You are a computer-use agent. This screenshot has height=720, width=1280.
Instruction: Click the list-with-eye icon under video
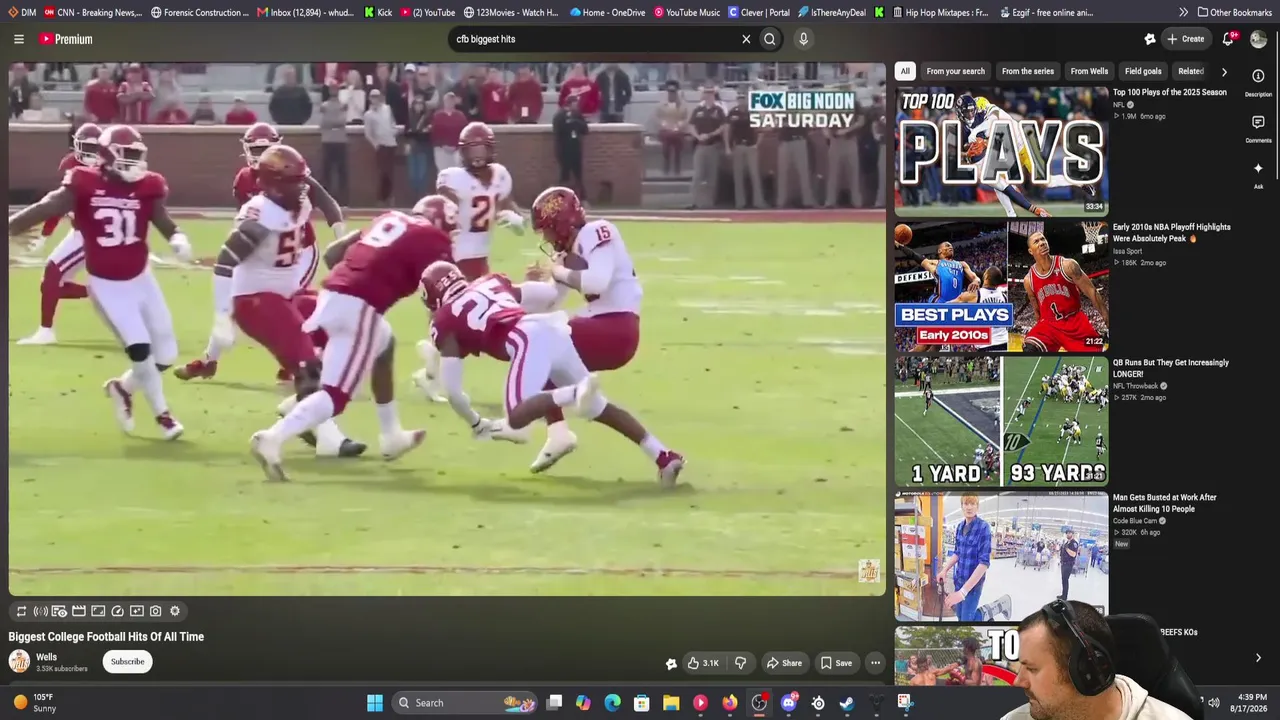[59, 611]
